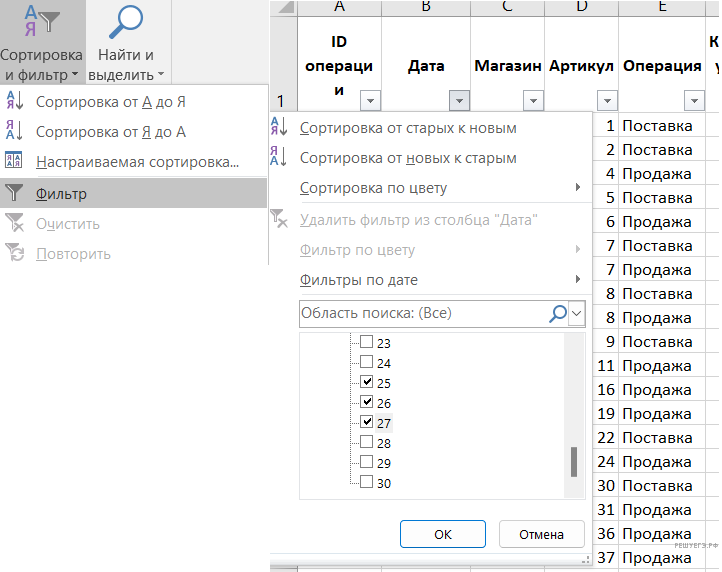Click the Сортировка и фильтр funnel icon
The width and height of the screenshot is (722, 572).
[x=41, y=21]
